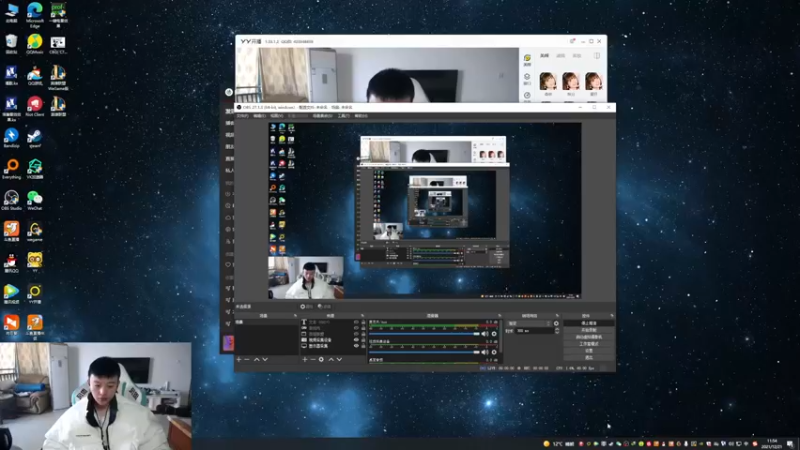Image resolution: width=800 pixels, height=450 pixels.
Task: Click 退出 button in OBS controls
Action: tap(589, 358)
